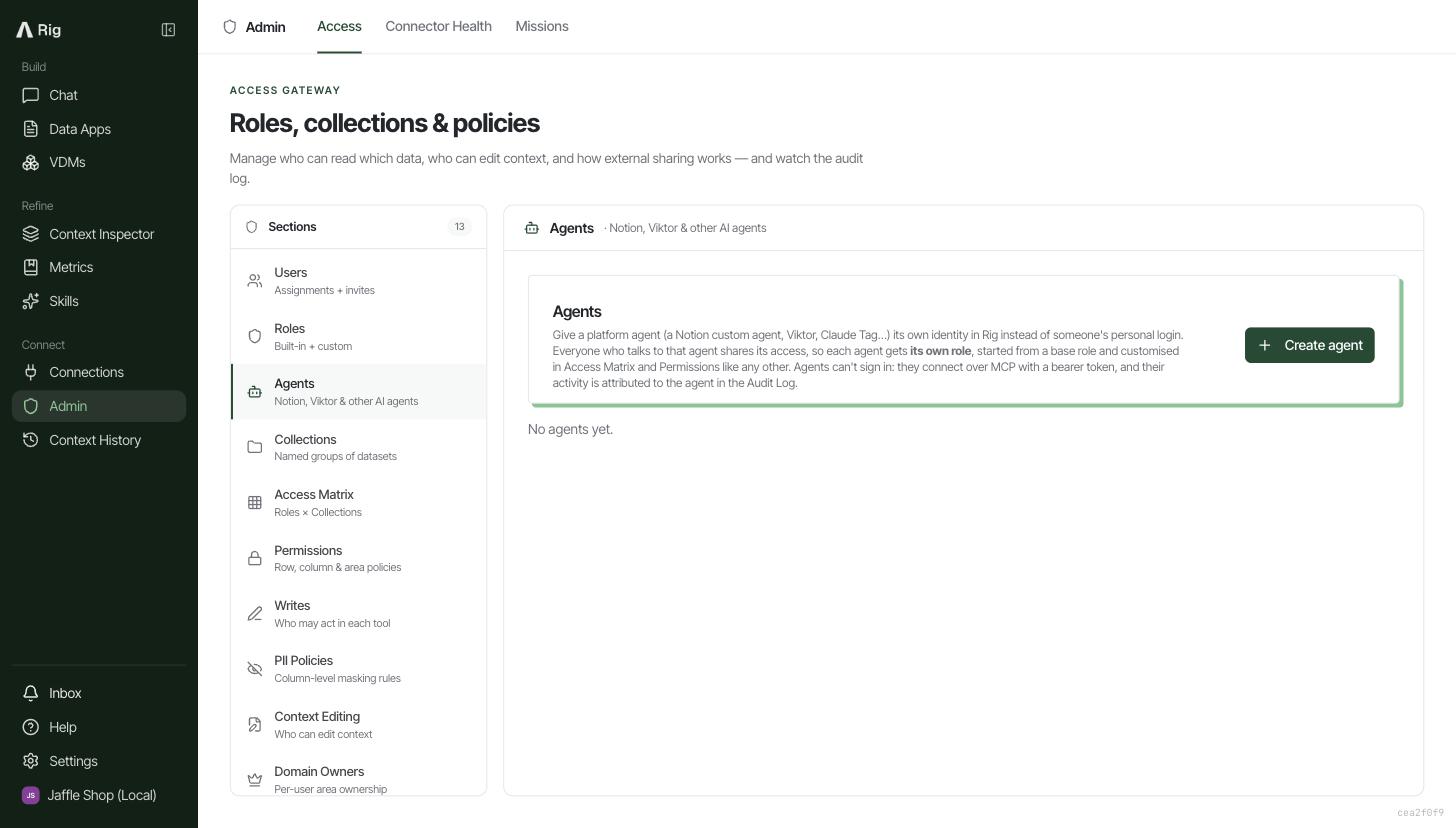Go to Metrics page
Screen dimensions: 1456x828
[99, 267]
